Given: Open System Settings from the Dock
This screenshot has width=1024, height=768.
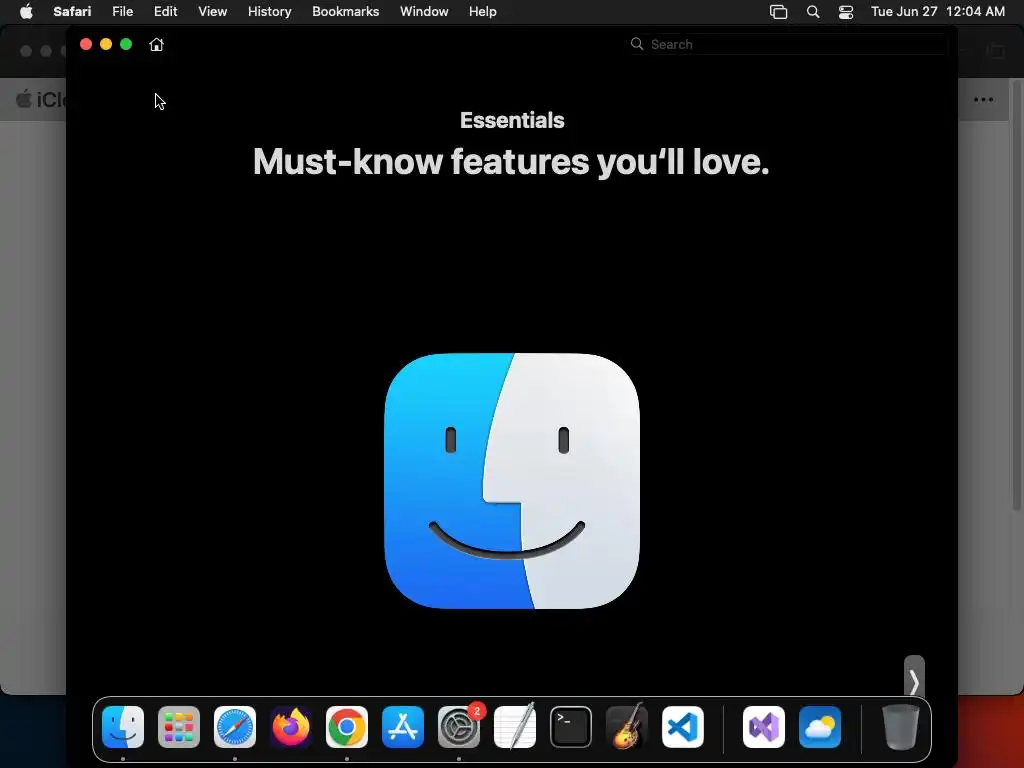Looking at the screenshot, I should tap(459, 727).
